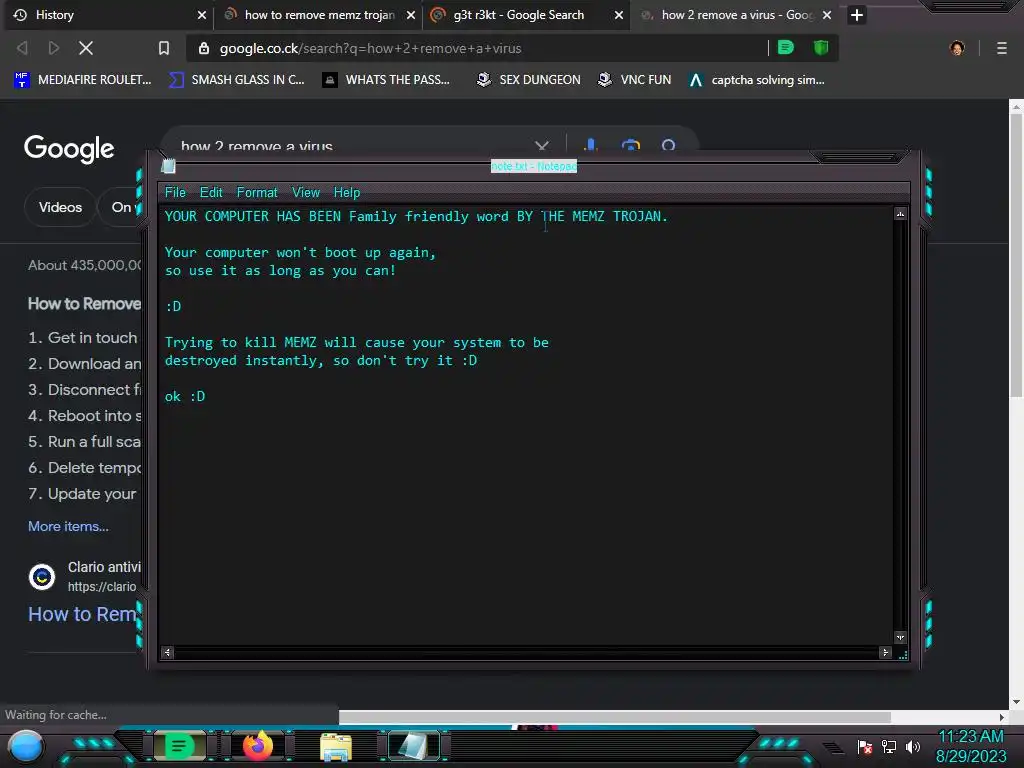Filter results by Videos
This screenshot has height=768, width=1024.
[60, 207]
